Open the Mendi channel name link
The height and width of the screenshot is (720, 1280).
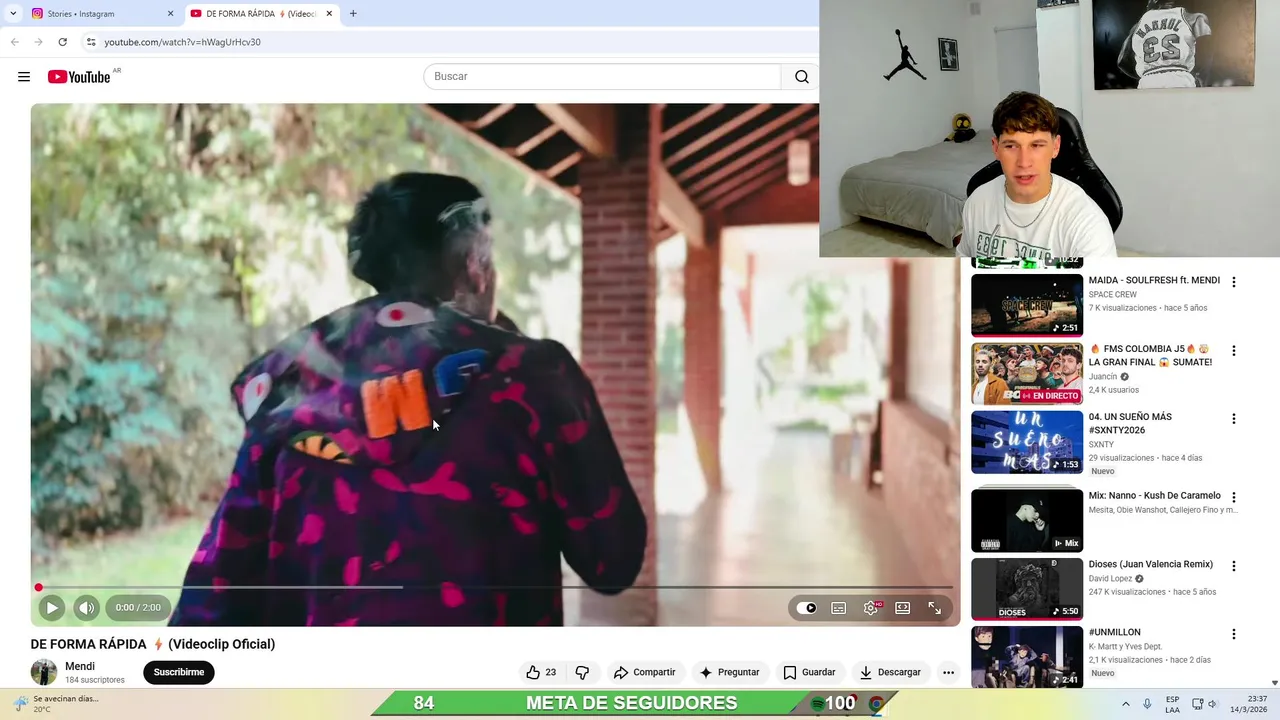click(x=80, y=666)
